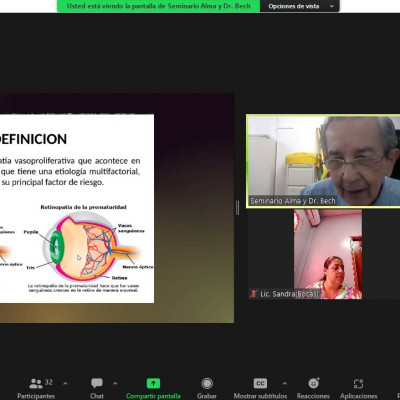Toggle Mostrar subtítulos CC icon
The height and width of the screenshot is (400, 400).
pos(260,383)
